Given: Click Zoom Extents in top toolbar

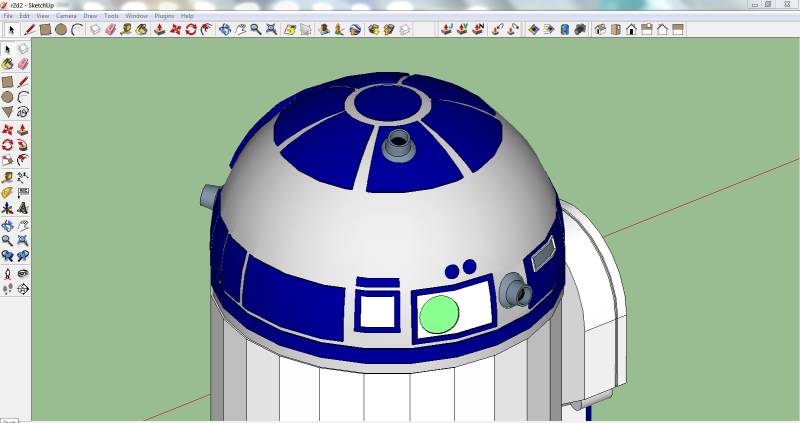Looking at the screenshot, I should click(271, 30).
